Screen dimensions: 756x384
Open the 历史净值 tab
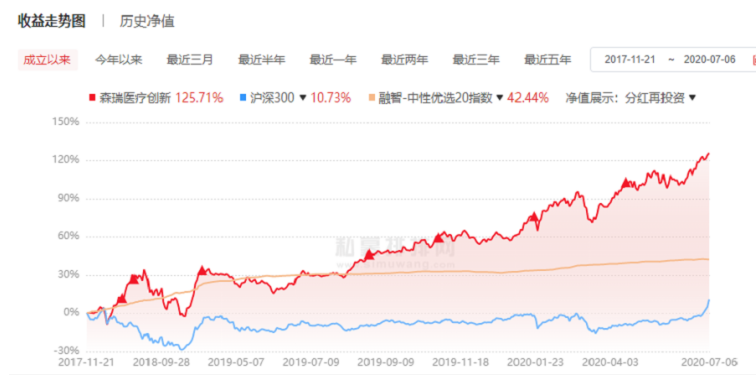(x=147, y=21)
